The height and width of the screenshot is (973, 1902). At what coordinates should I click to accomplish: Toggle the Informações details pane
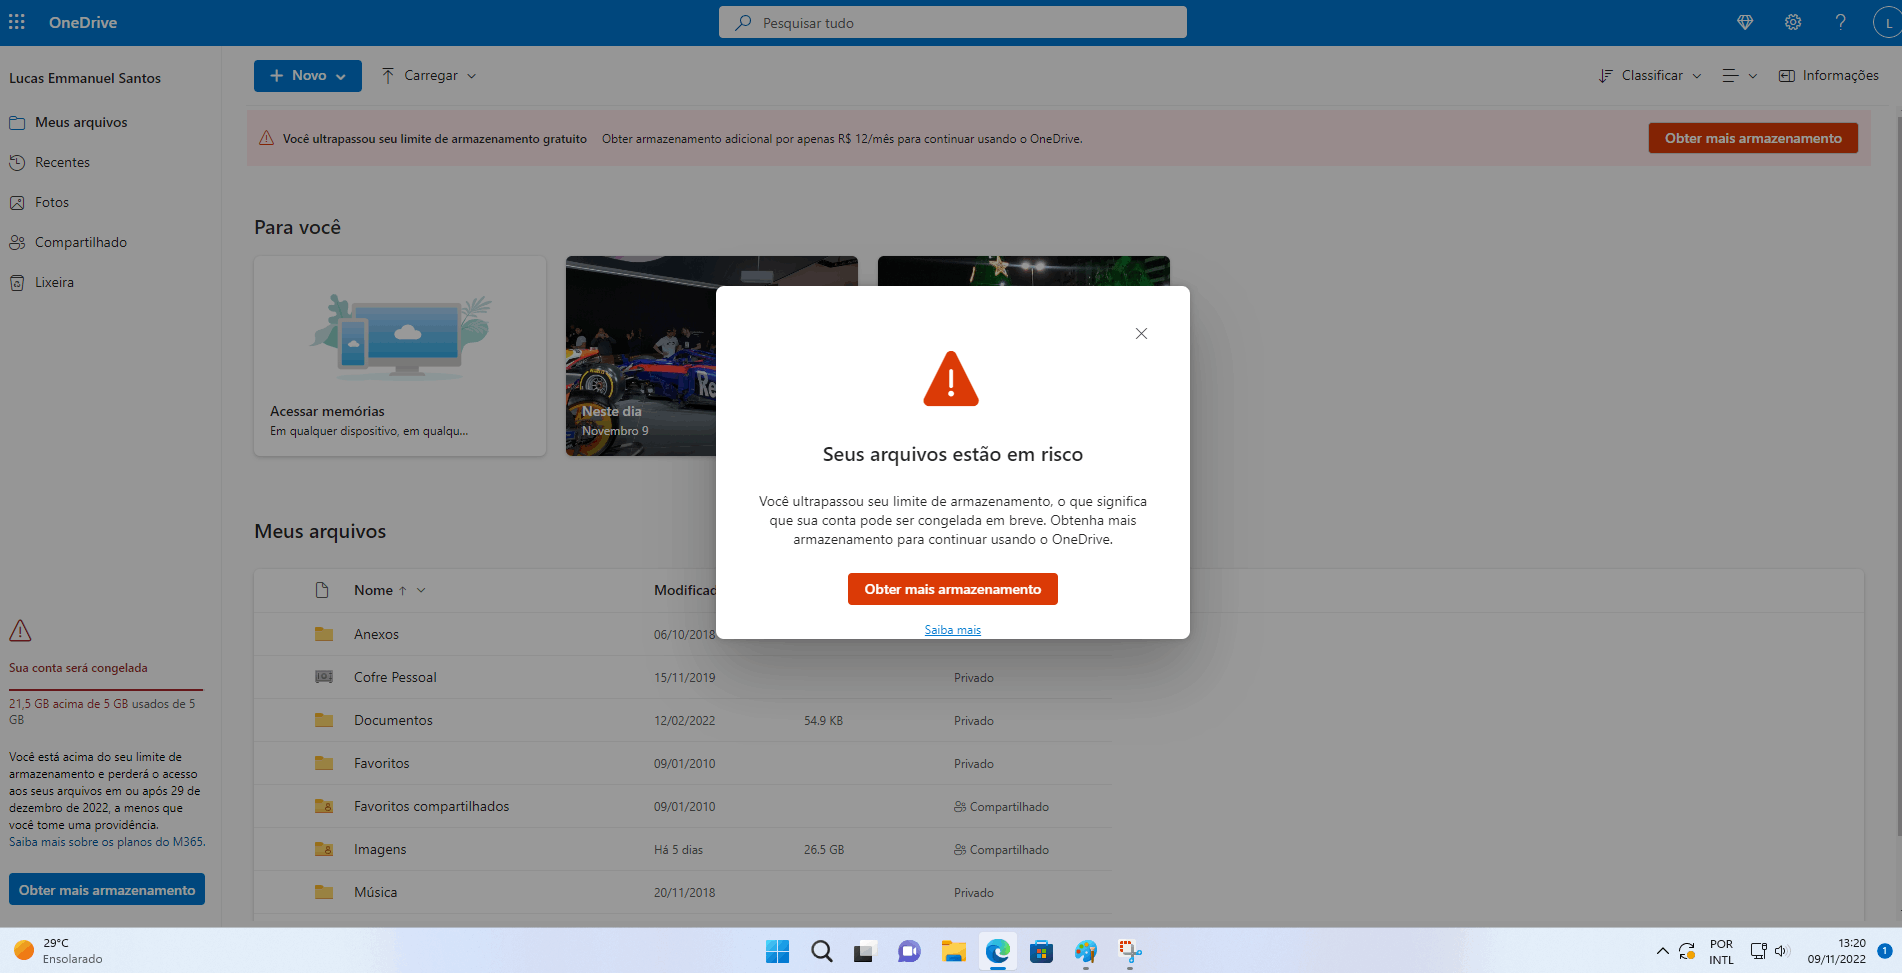click(1829, 76)
